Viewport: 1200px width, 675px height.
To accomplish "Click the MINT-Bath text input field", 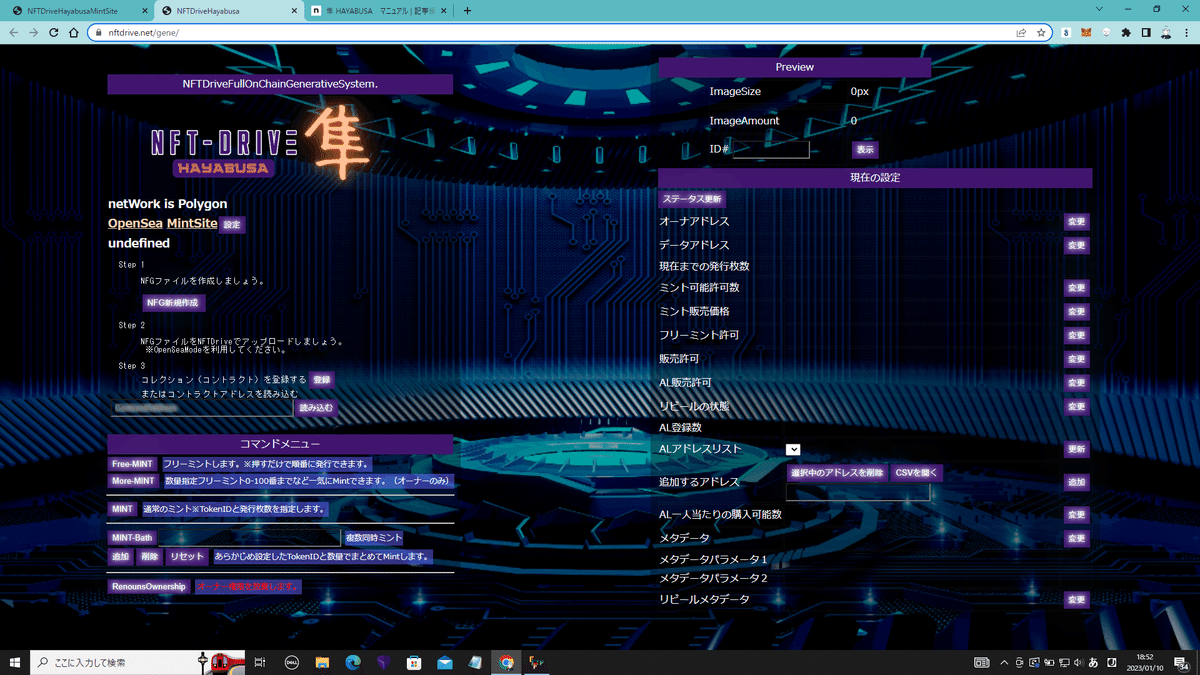I will pos(250,538).
